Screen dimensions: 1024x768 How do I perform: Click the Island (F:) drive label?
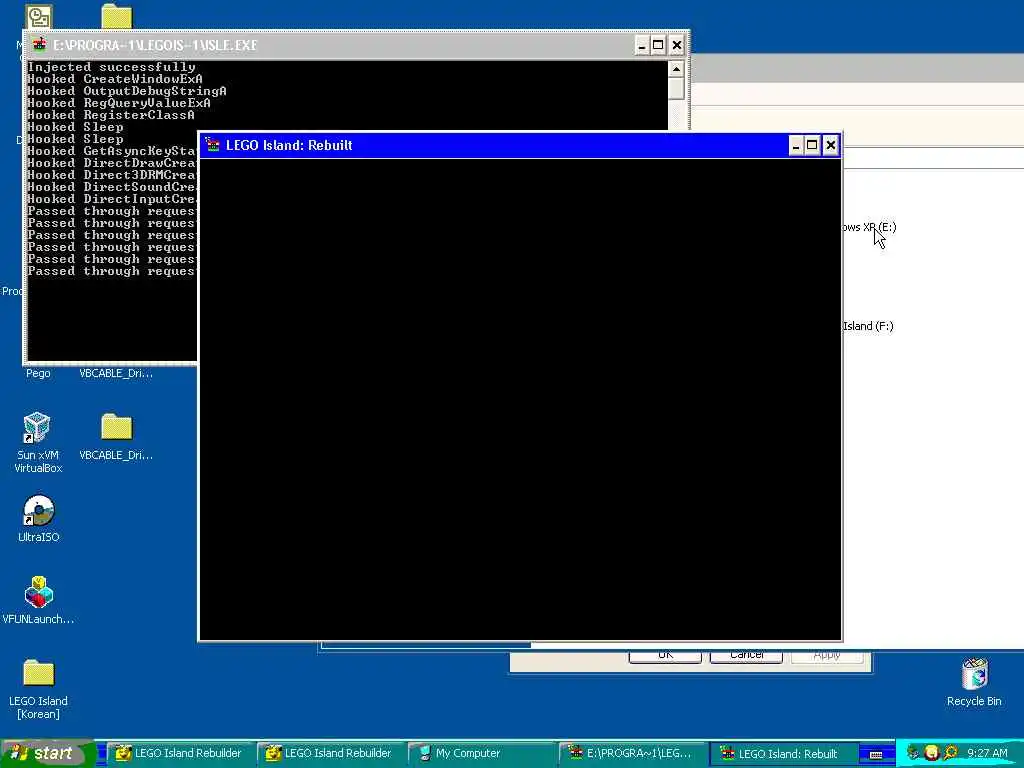(868, 326)
